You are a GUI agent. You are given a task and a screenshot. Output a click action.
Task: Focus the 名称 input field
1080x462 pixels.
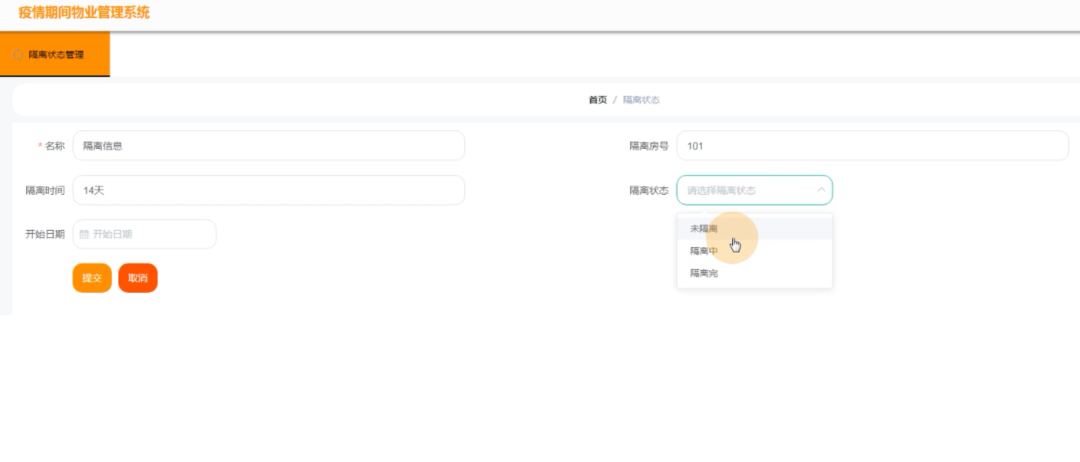tap(269, 146)
